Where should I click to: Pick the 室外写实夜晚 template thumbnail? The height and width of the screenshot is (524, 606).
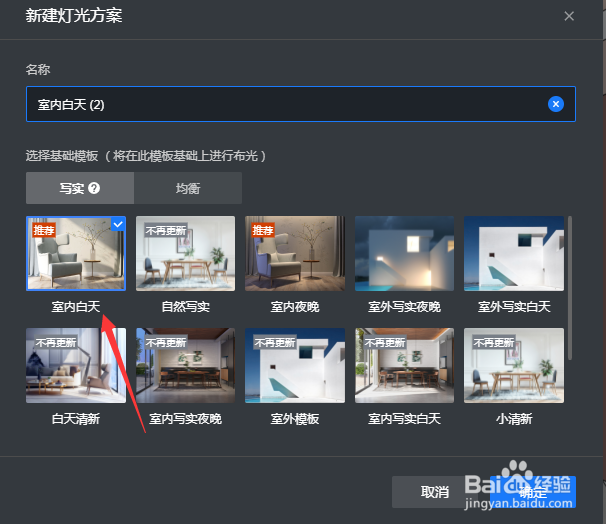[x=404, y=253]
